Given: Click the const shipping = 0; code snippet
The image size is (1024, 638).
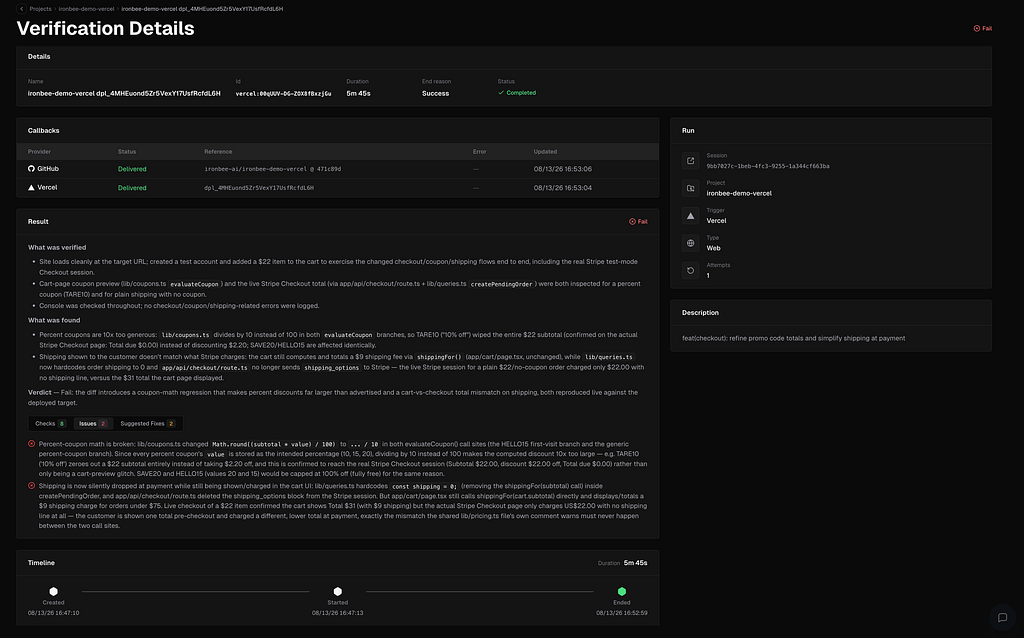Looking at the screenshot, I should [x=424, y=486].
